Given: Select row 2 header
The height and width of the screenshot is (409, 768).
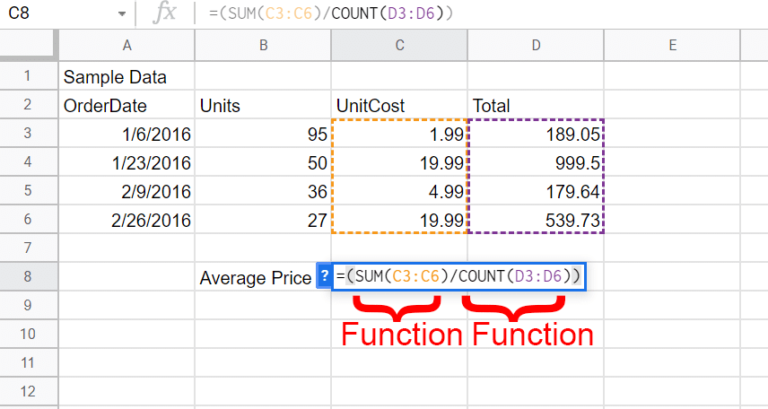Looking at the screenshot, I should [28, 104].
